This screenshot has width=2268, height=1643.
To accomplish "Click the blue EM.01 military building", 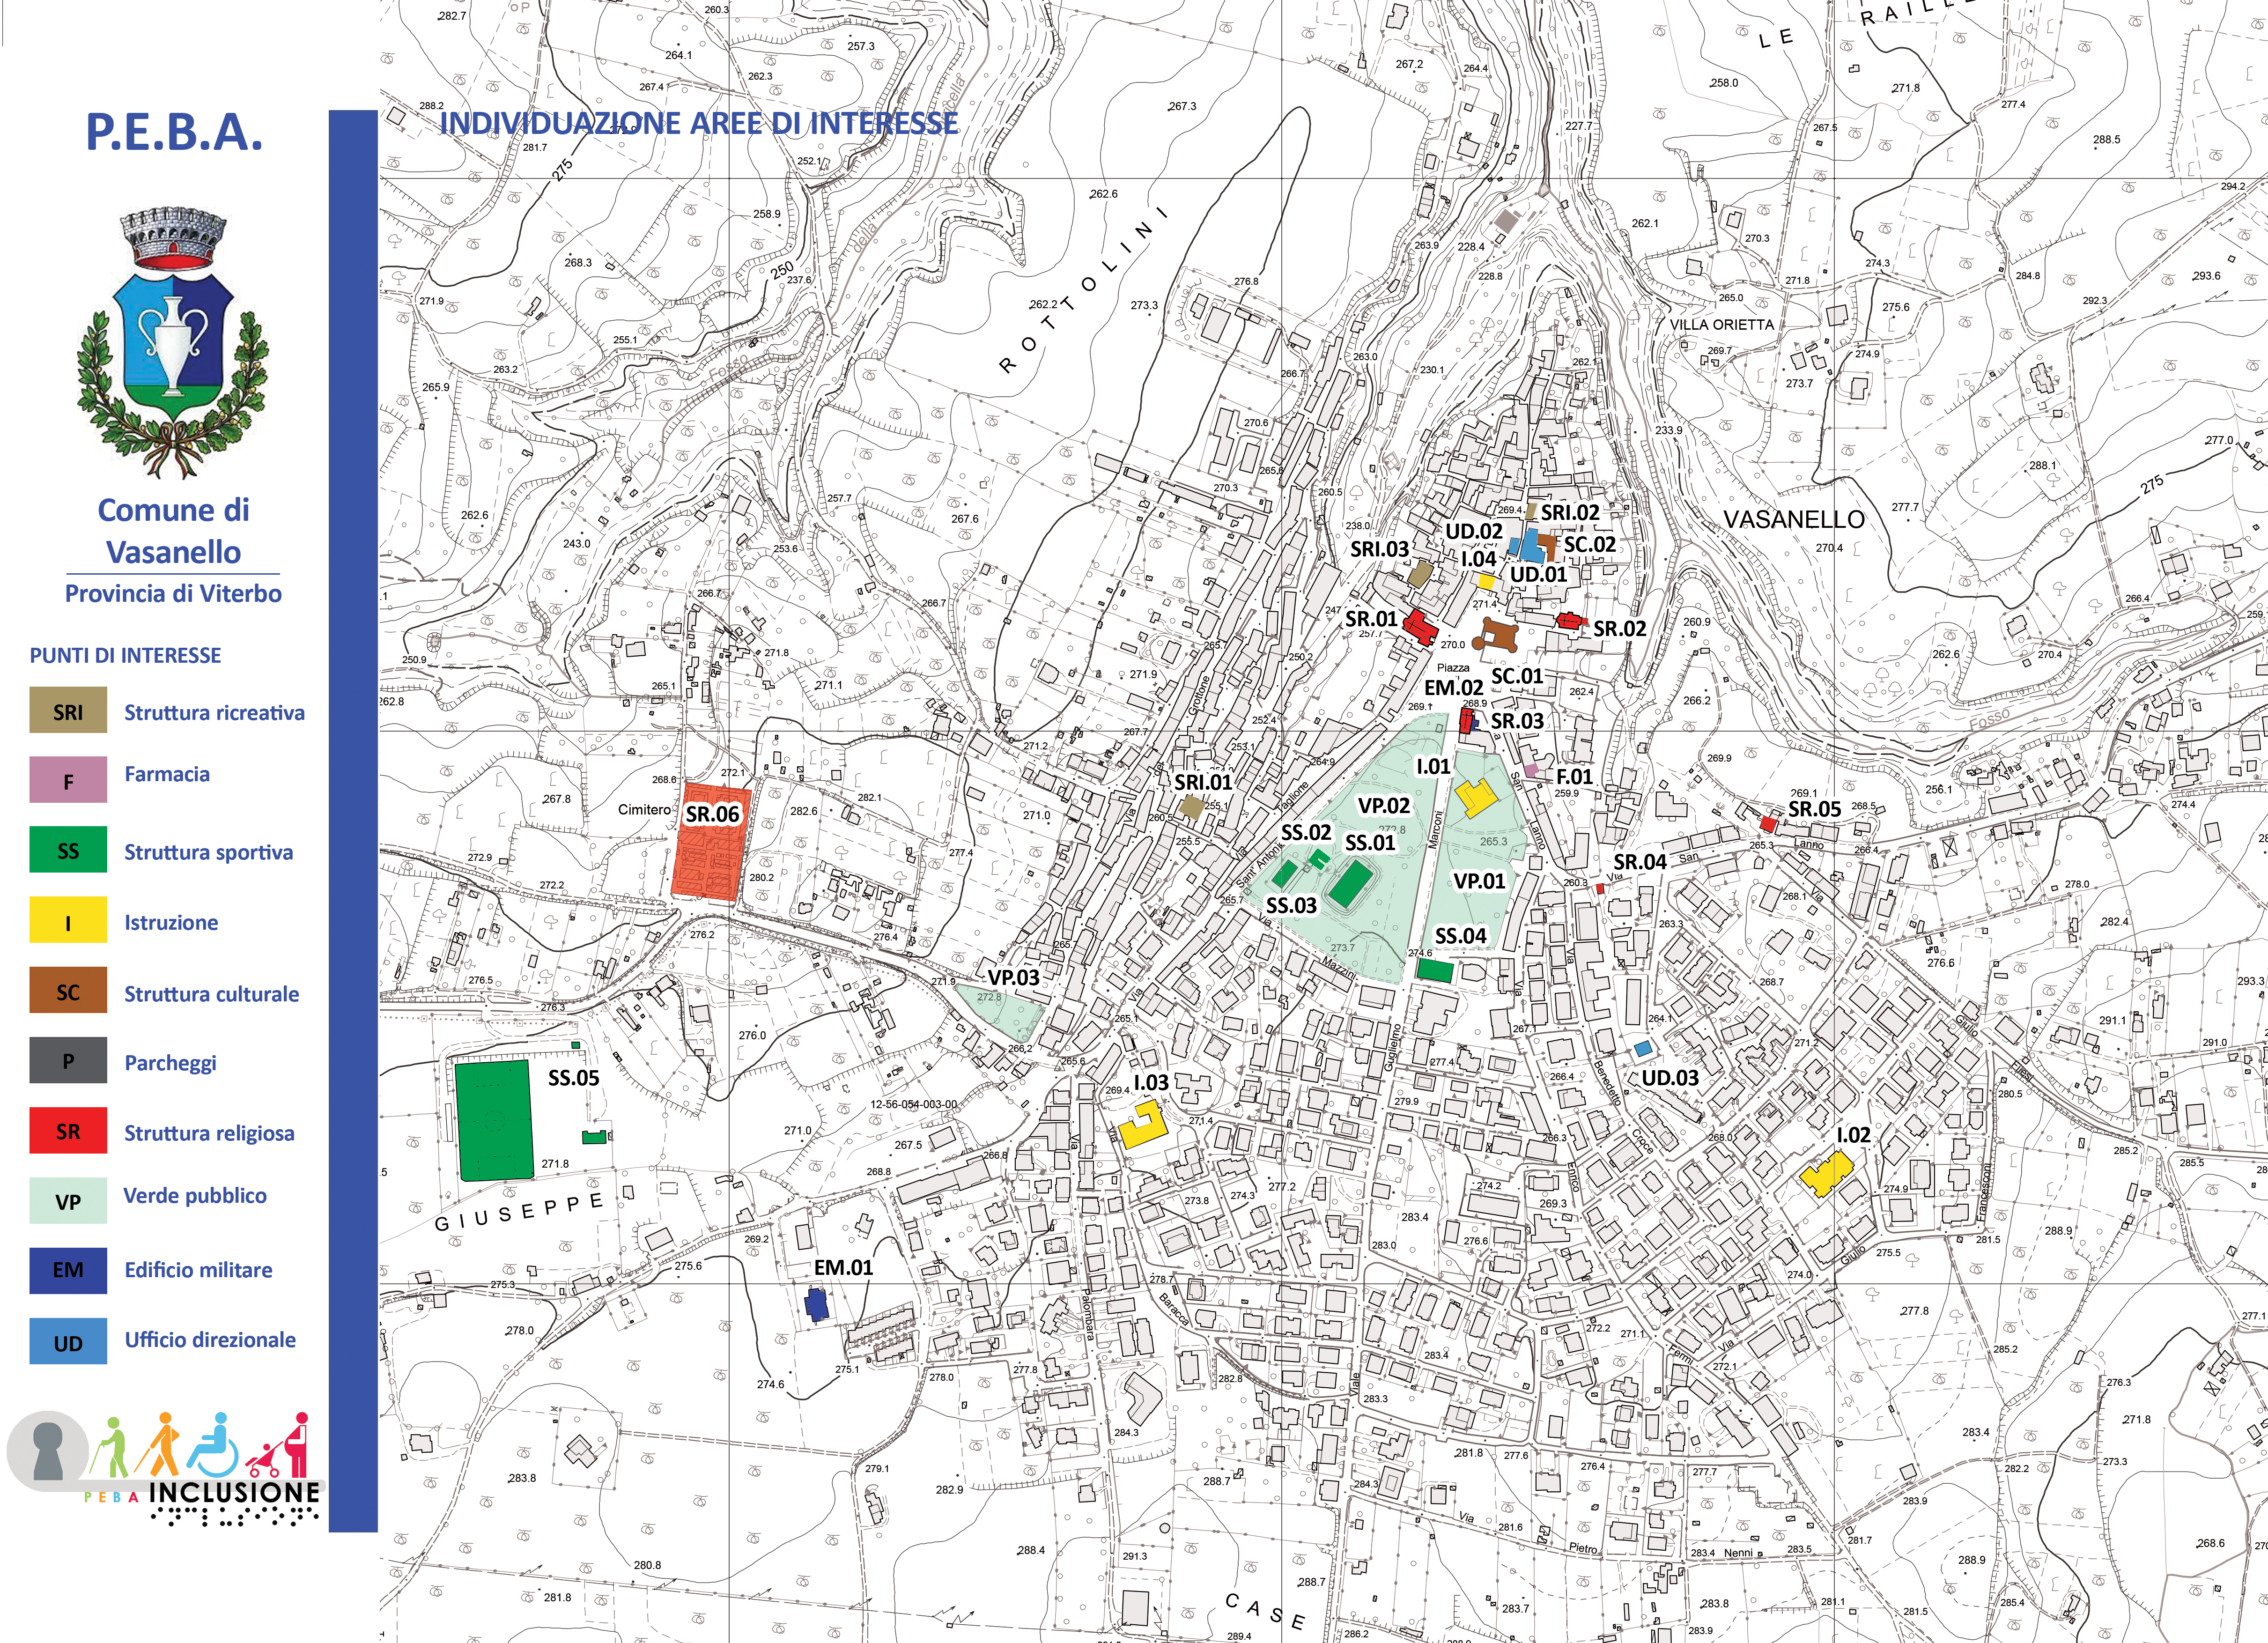I will point(817,1305).
